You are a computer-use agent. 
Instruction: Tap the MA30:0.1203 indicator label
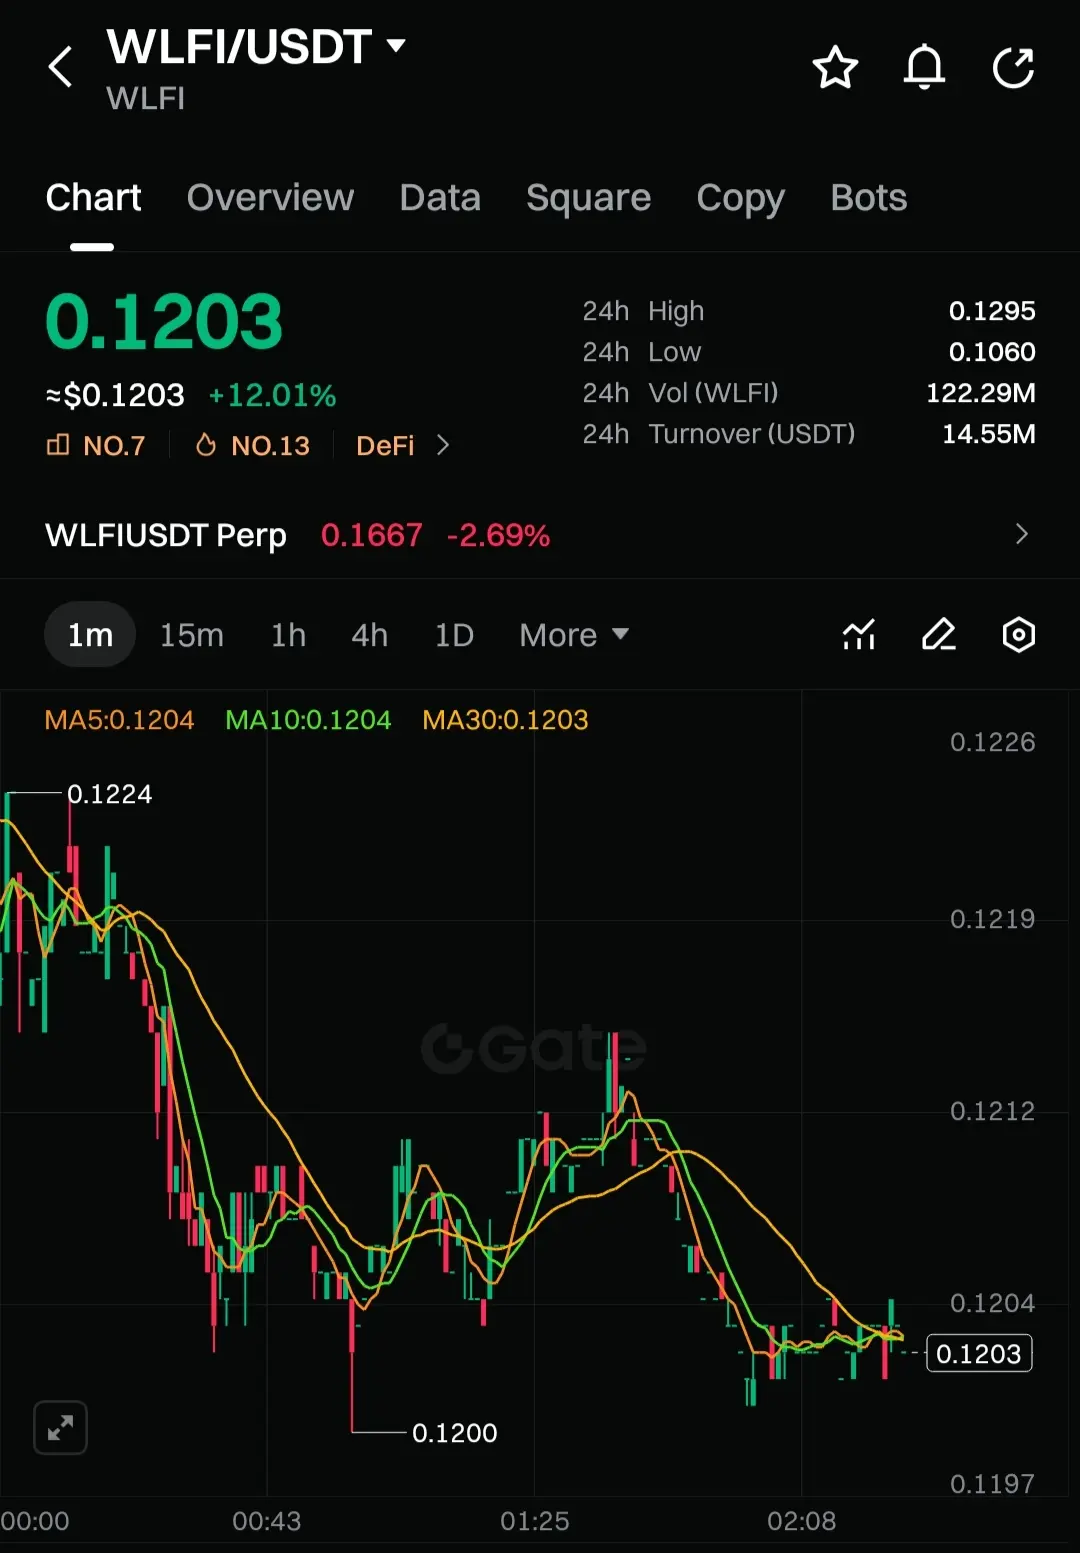tap(505, 720)
